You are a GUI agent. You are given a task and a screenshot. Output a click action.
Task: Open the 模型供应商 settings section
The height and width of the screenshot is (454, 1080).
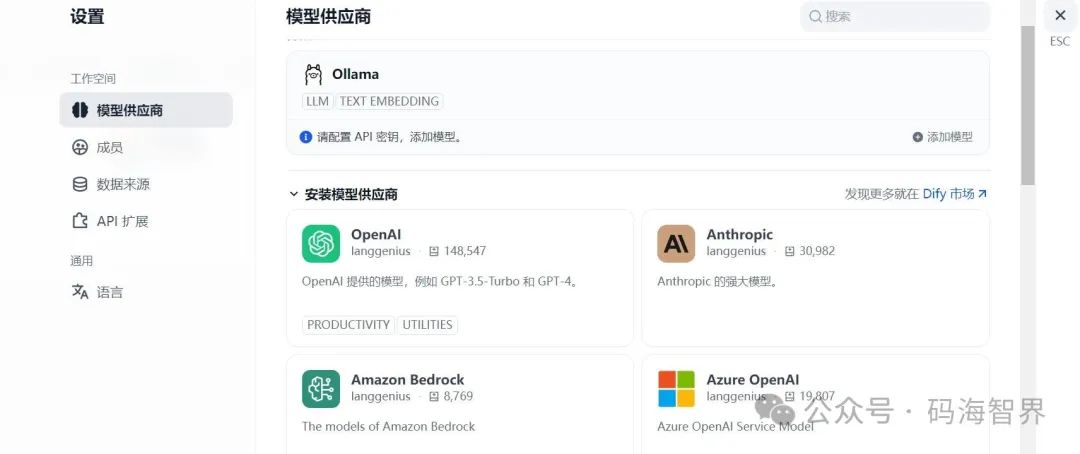(x=145, y=110)
